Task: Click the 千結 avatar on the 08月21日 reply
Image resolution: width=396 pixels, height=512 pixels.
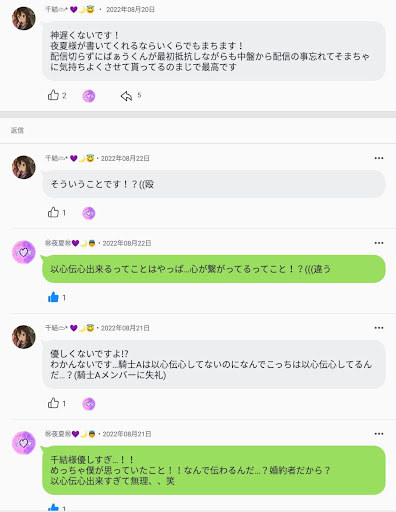Action: 24,337
